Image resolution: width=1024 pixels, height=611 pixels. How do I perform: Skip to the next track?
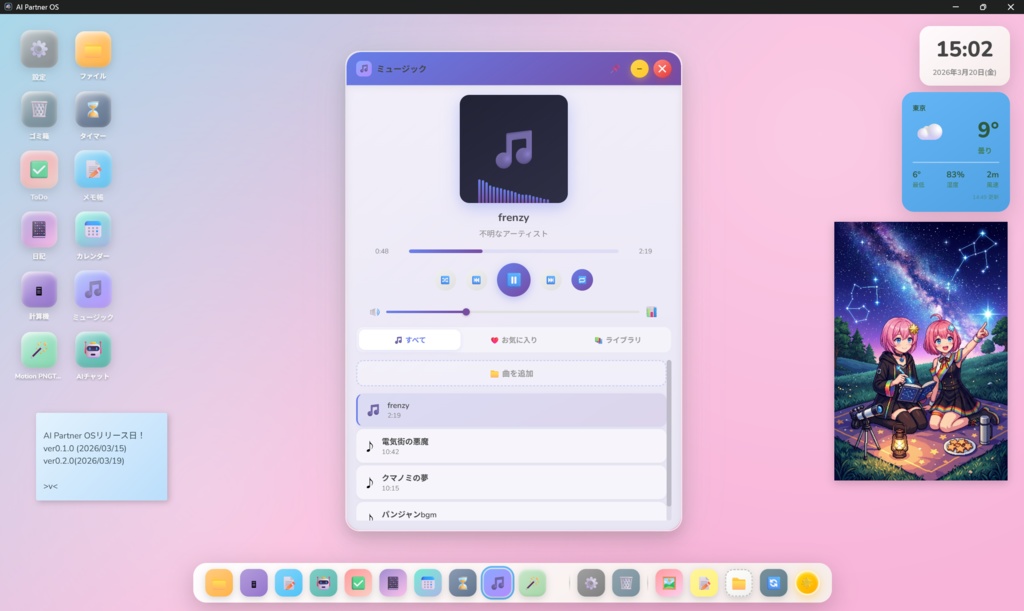click(551, 280)
